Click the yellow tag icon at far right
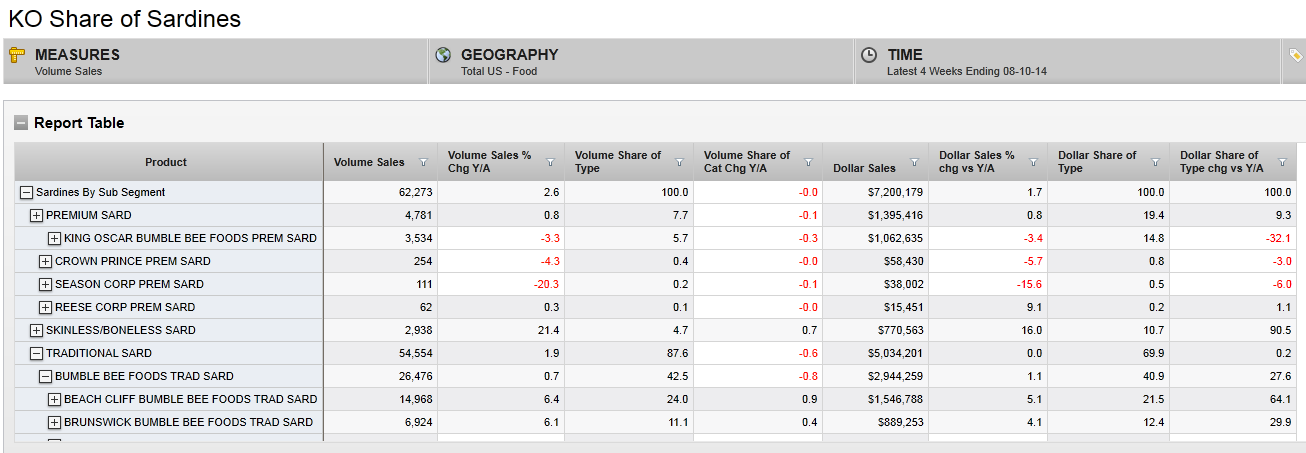 (1296, 56)
